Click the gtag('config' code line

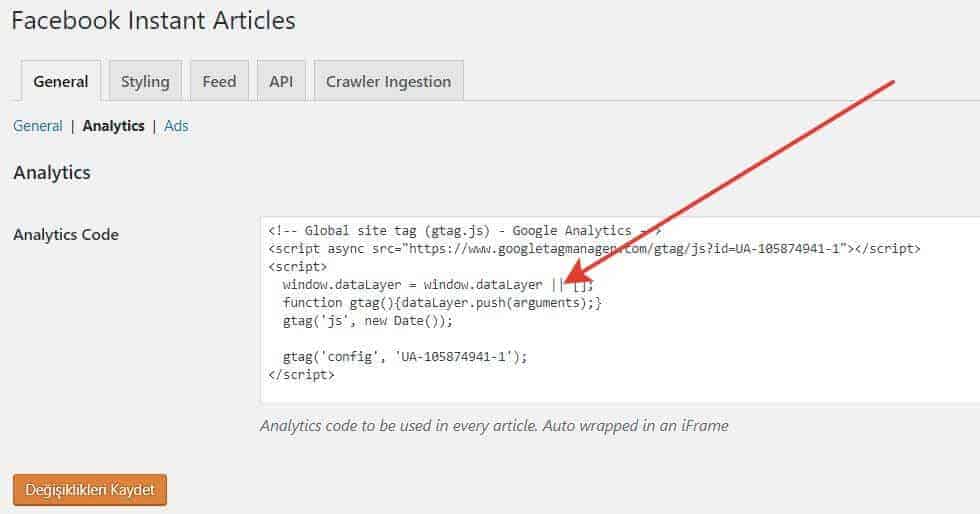click(405, 356)
